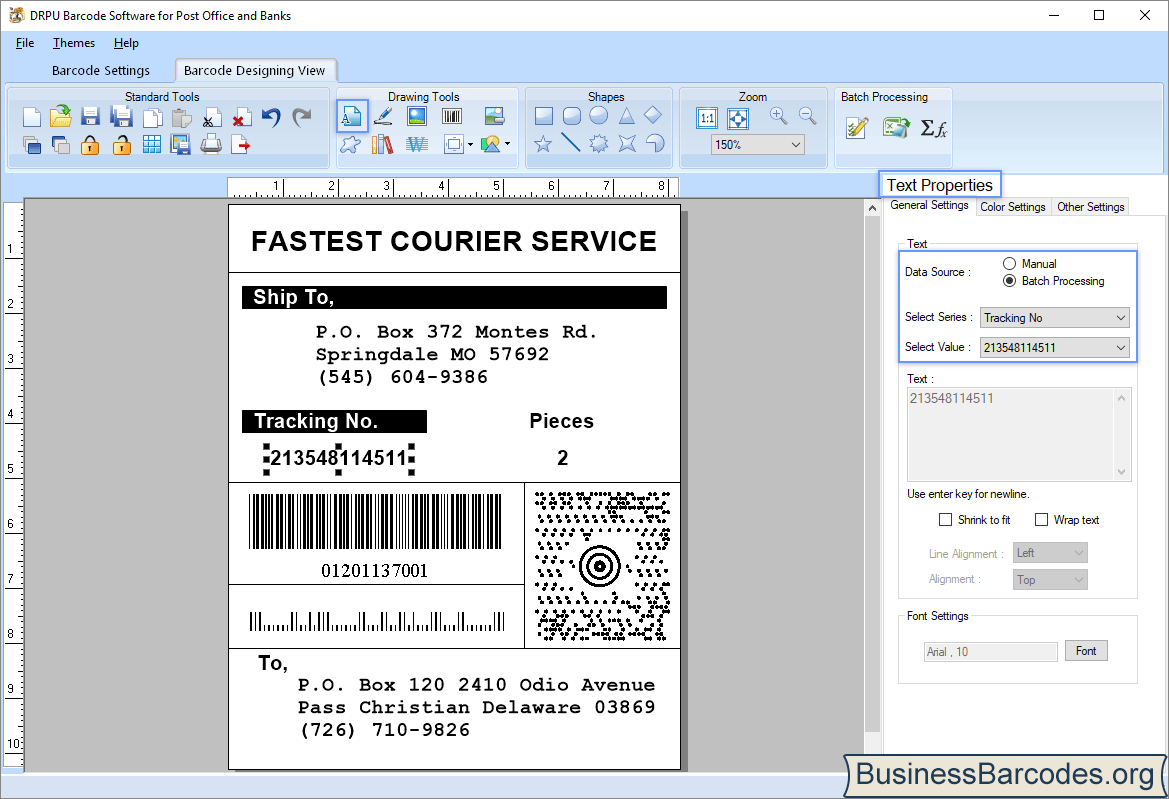The height and width of the screenshot is (799, 1169).
Task: Open the General Settings tab
Action: 930,206
